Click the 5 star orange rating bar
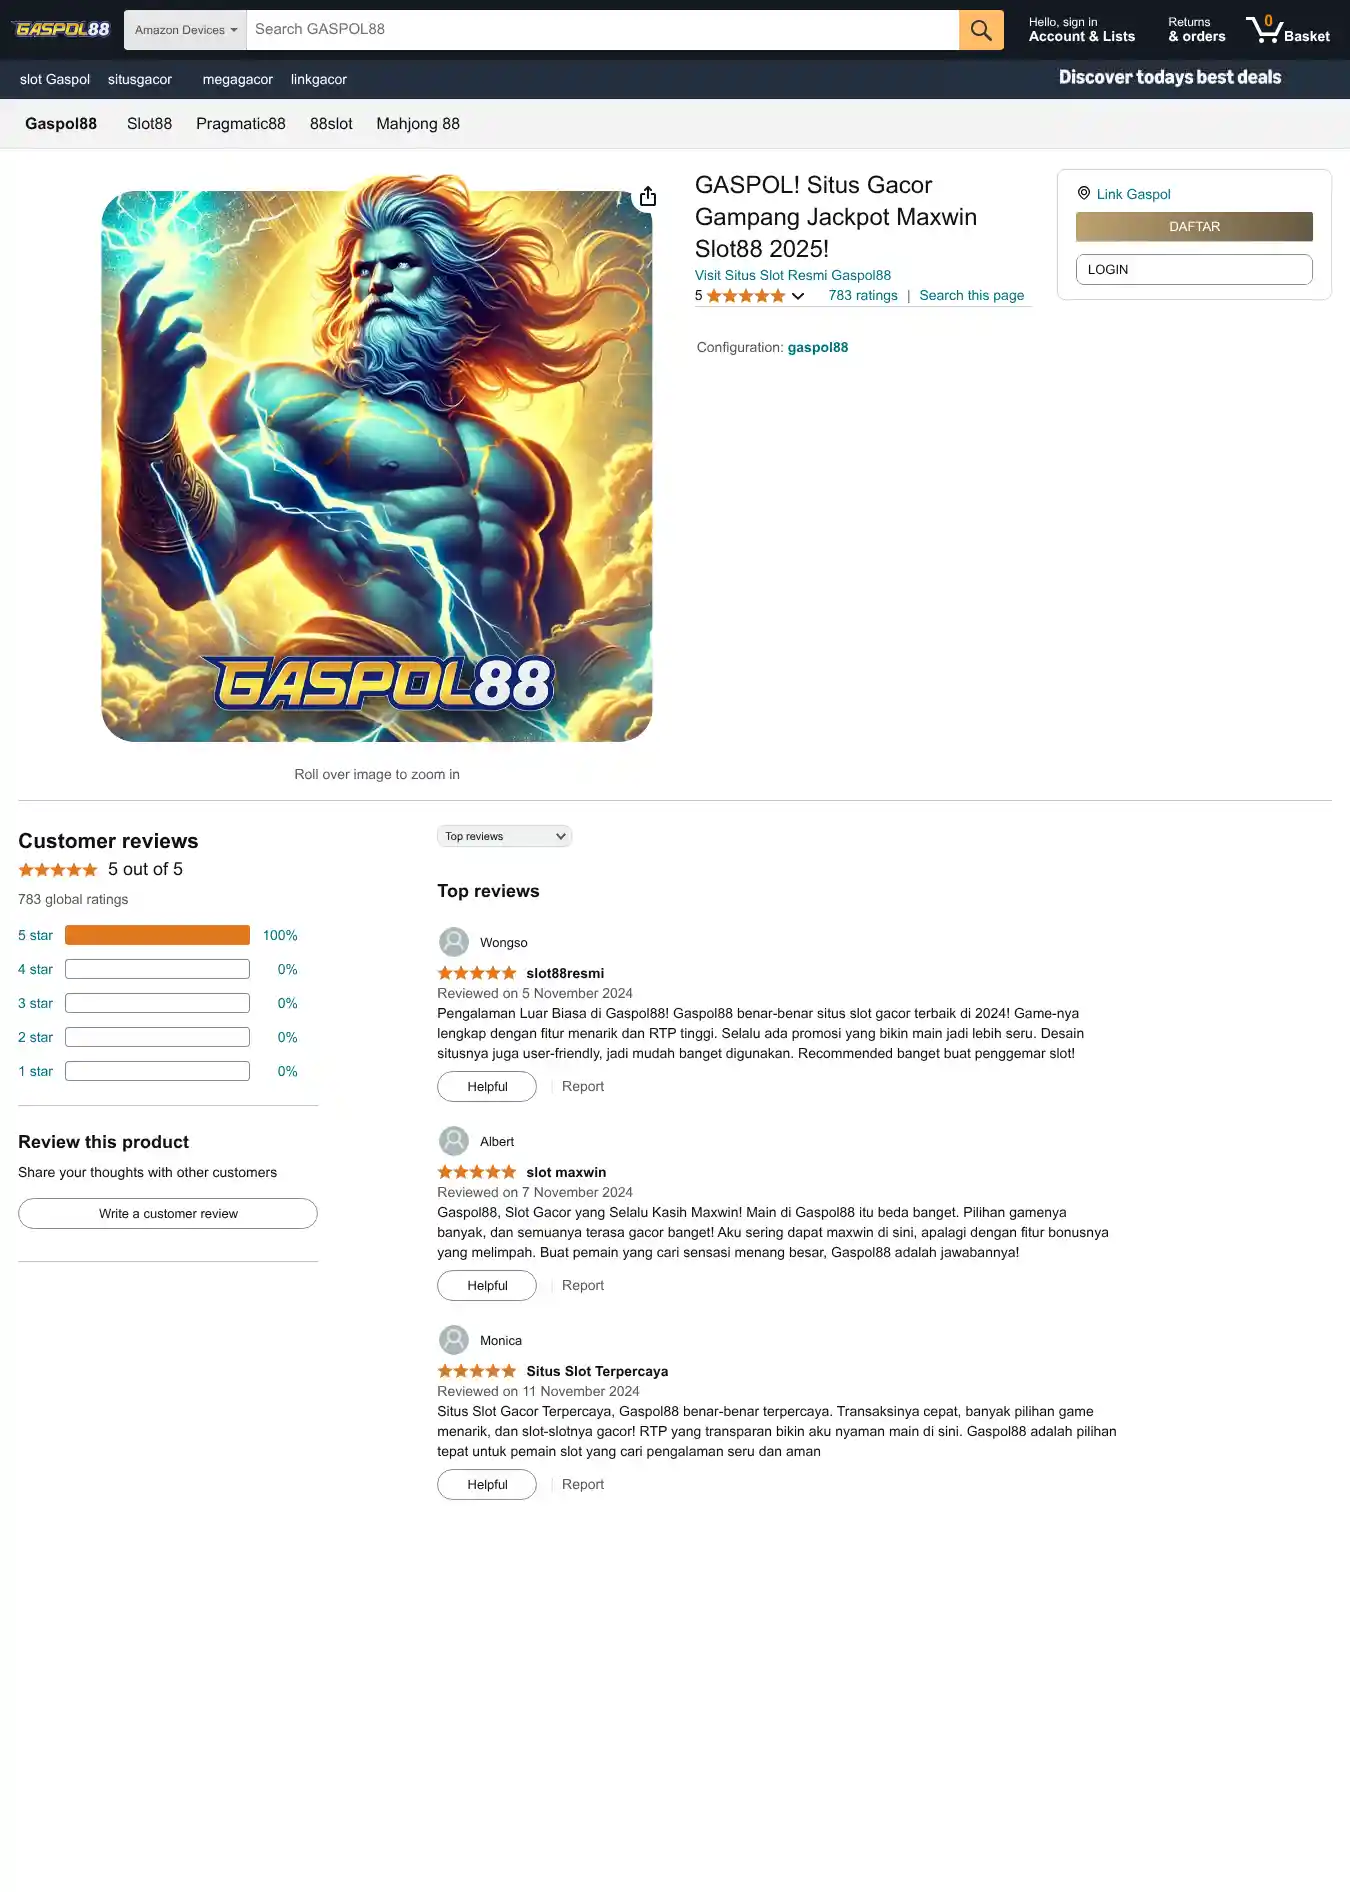 click(157, 935)
